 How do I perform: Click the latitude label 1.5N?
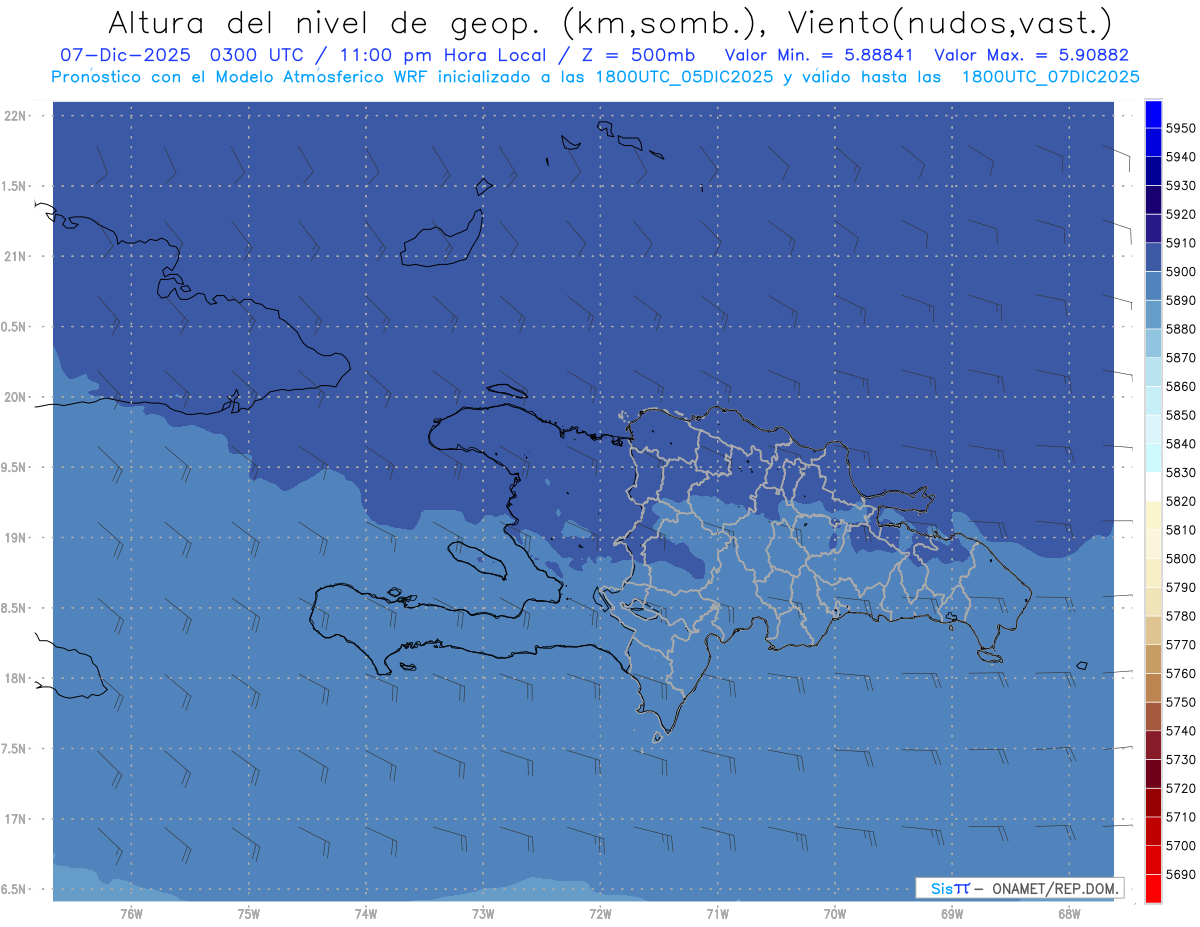pos(15,186)
